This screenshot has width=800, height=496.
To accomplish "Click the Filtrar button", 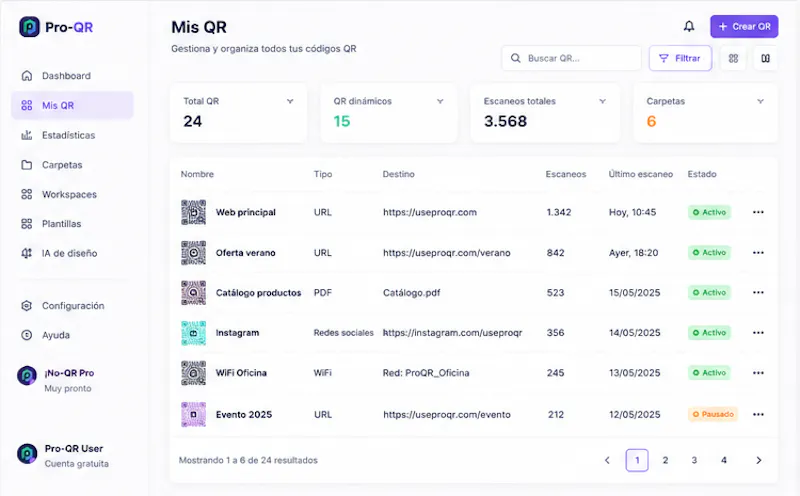I will pos(680,58).
